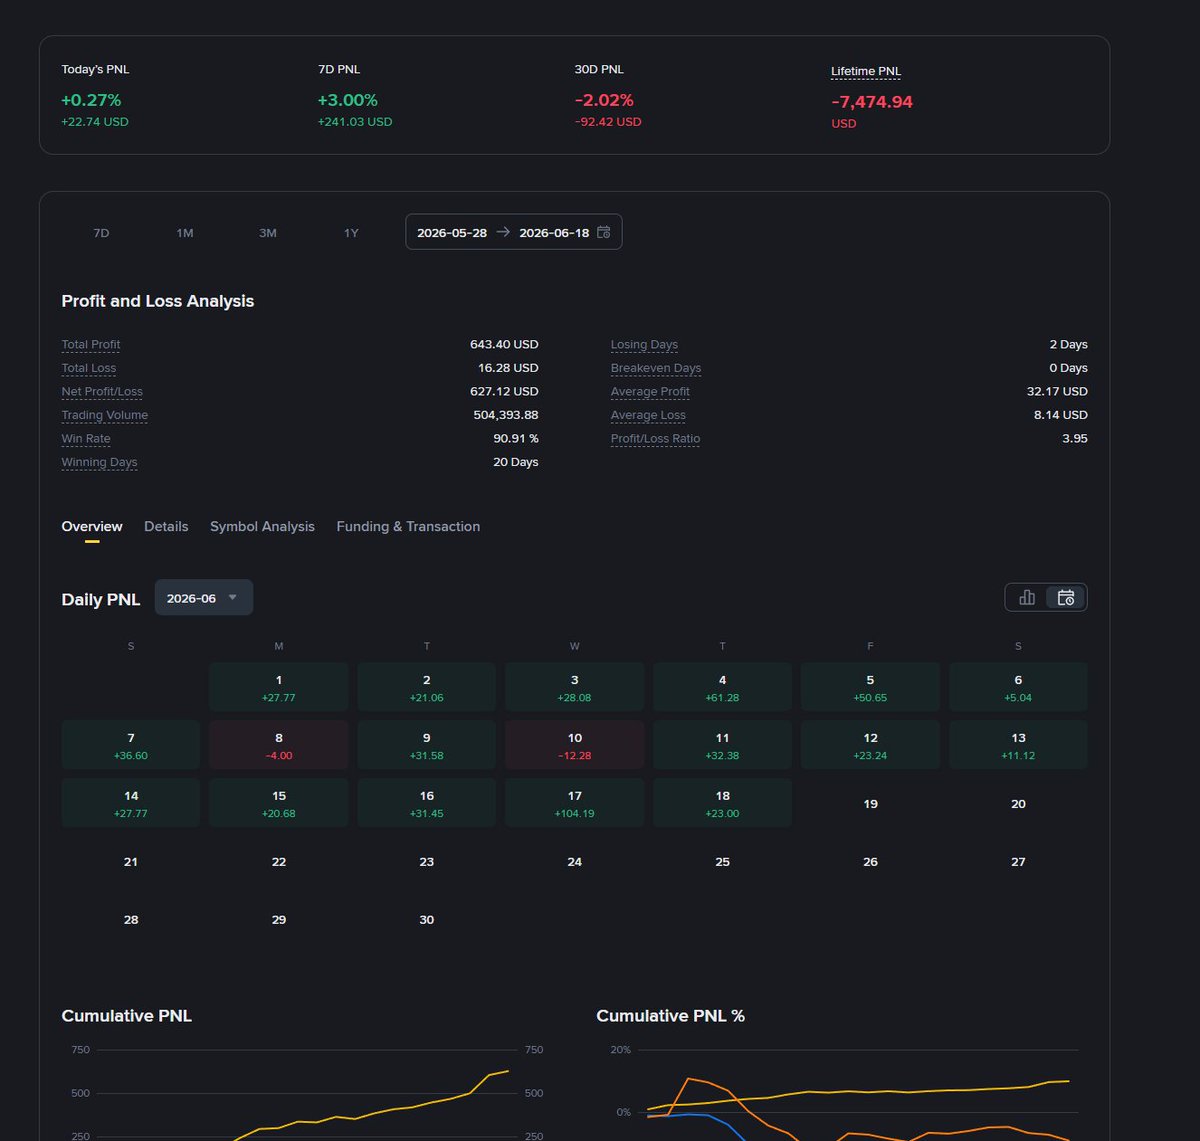Click the Trading Volume label
Screen dimensions: 1200x1141
(105, 415)
